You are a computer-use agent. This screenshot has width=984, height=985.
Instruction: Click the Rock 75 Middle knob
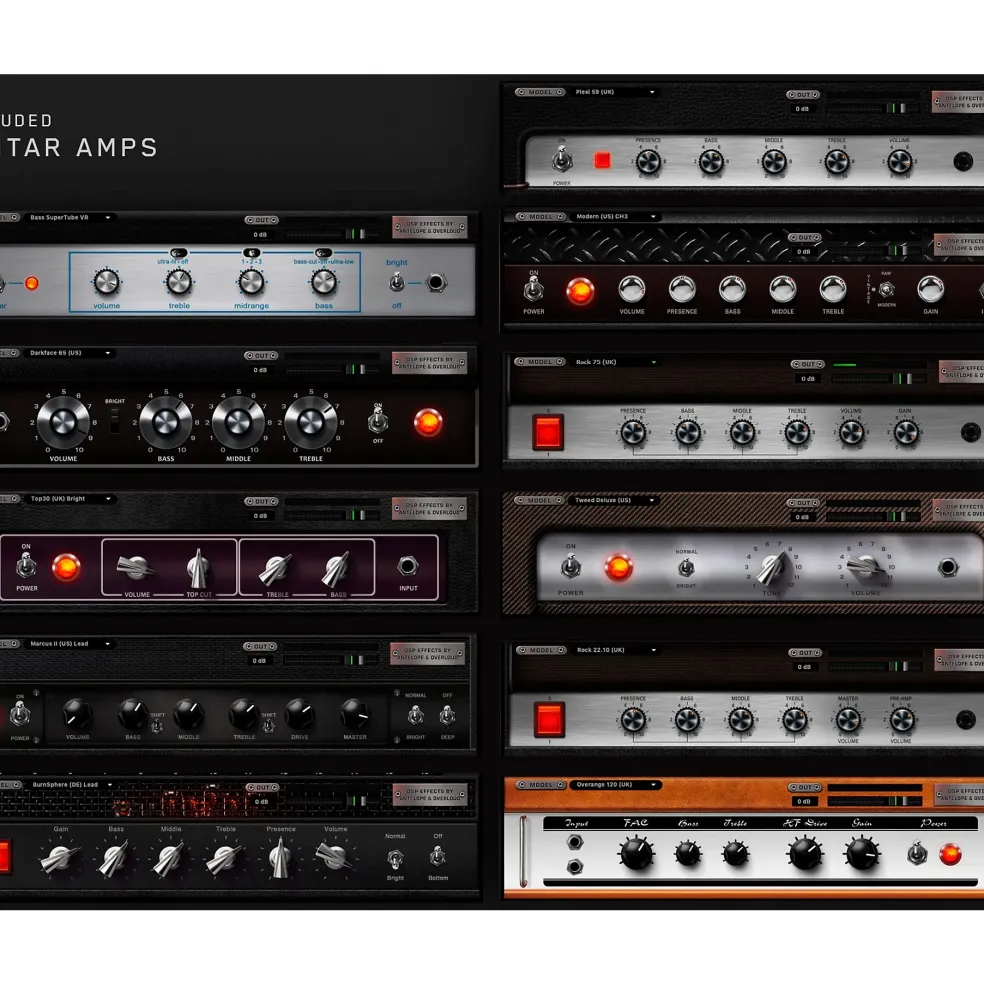[742, 432]
